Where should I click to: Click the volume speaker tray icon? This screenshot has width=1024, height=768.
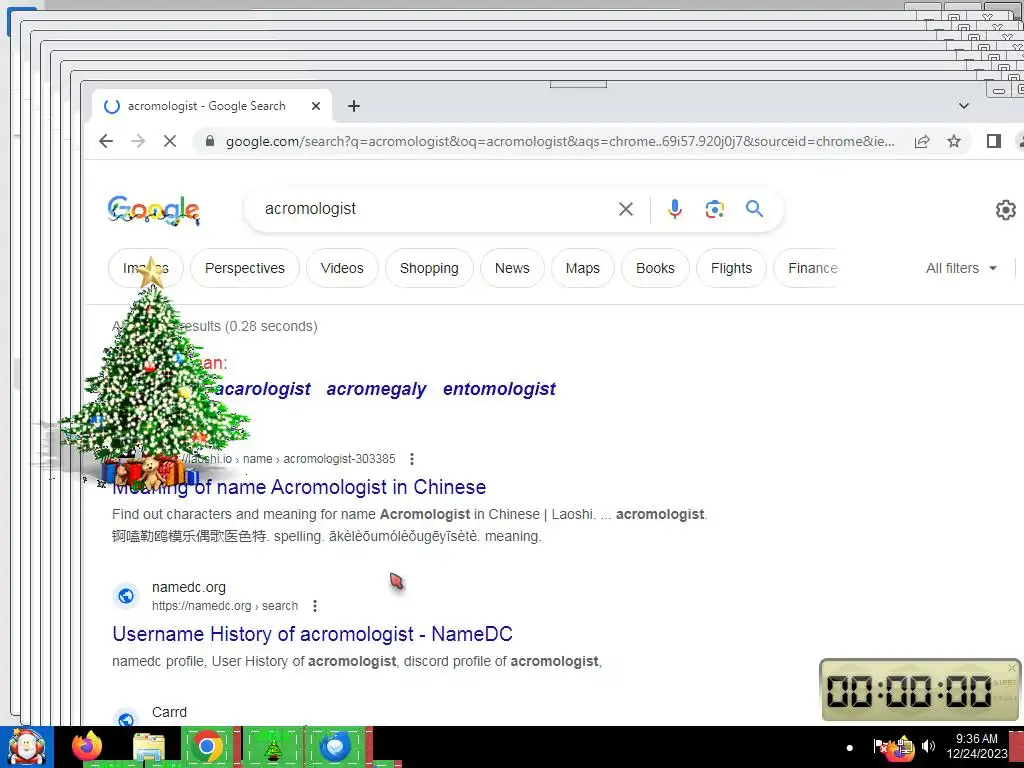[928, 746]
